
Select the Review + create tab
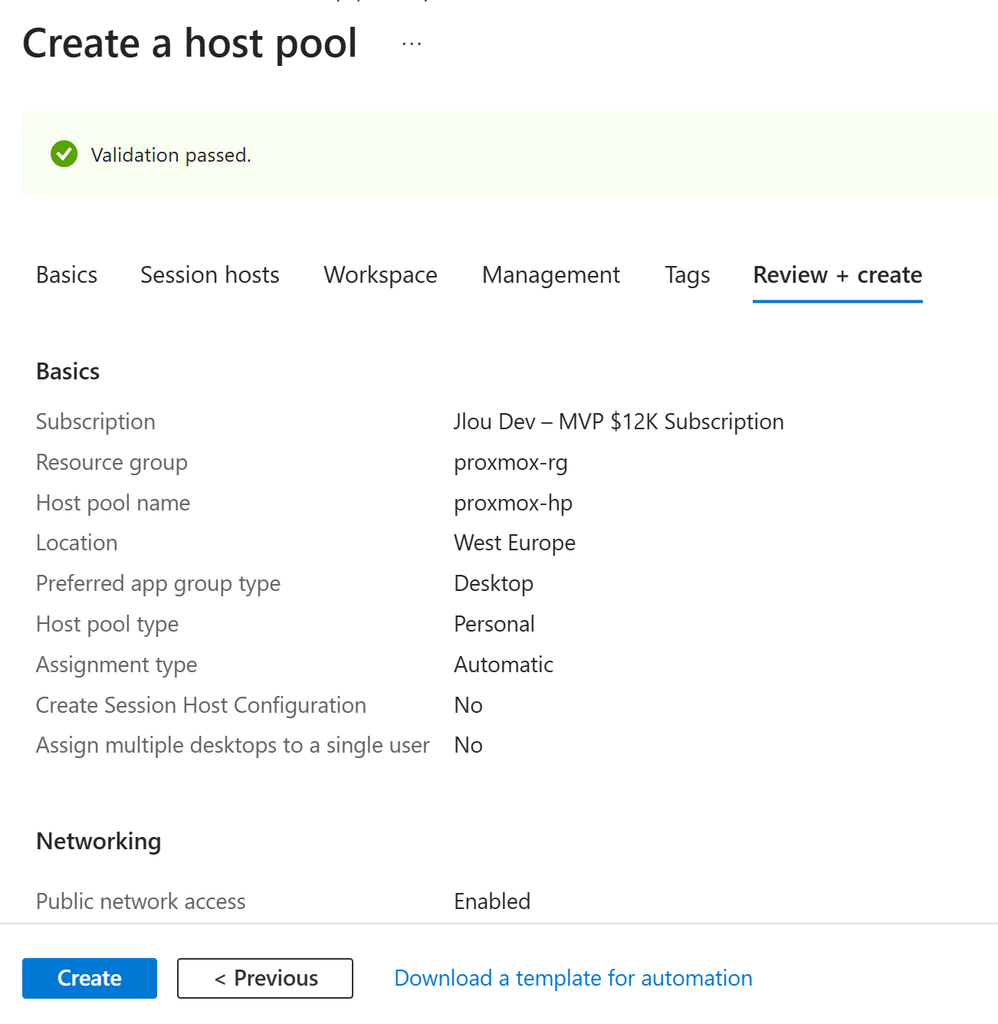[x=837, y=275]
